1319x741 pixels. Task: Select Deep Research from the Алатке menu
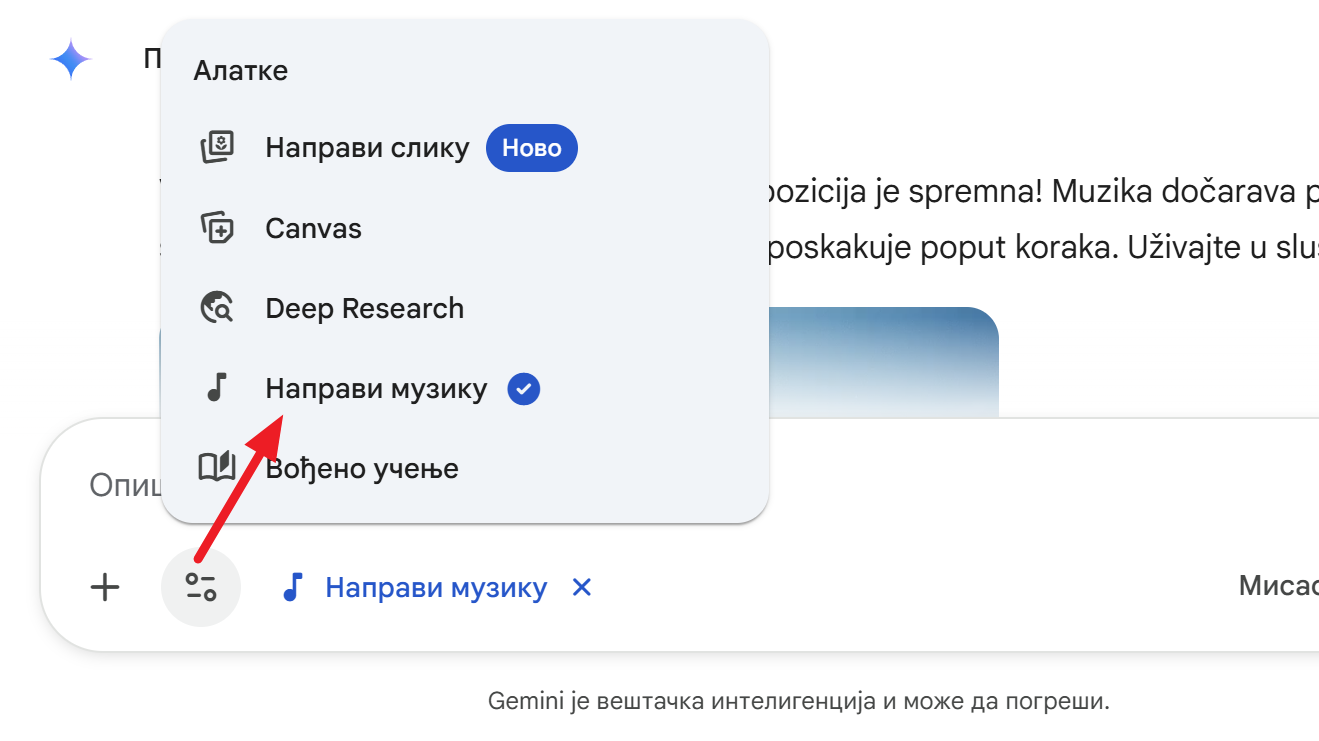364,309
